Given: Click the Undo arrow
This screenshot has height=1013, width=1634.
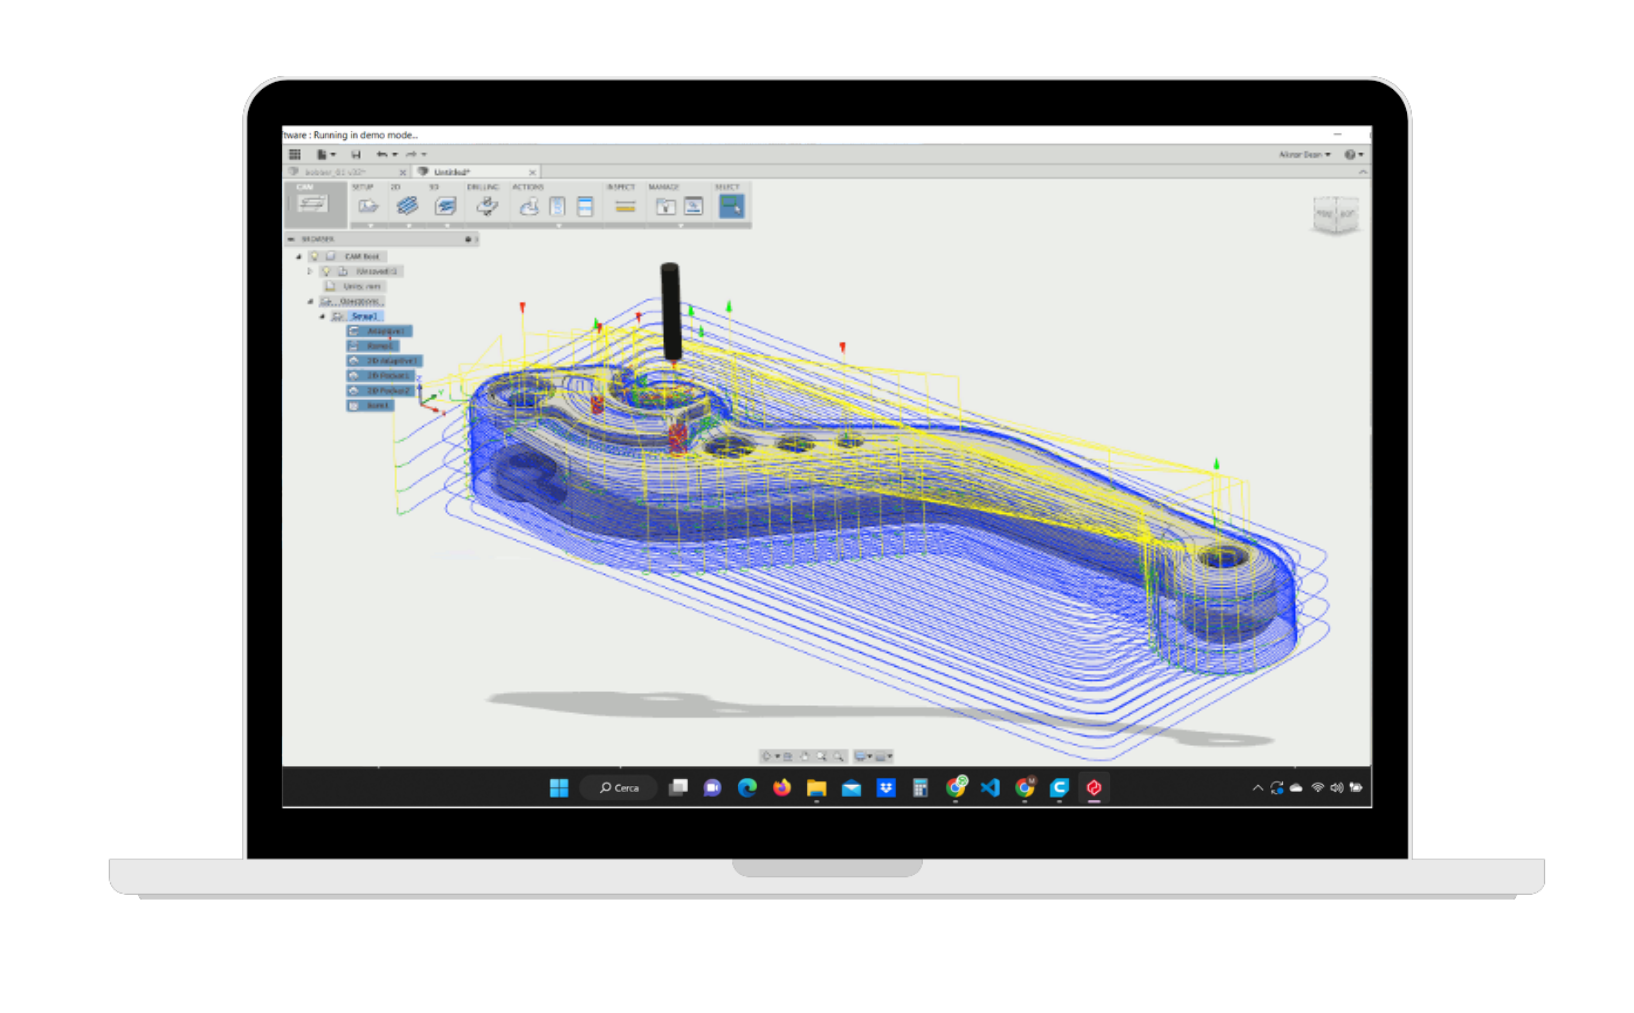Looking at the screenshot, I should pyautogui.click(x=382, y=154).
